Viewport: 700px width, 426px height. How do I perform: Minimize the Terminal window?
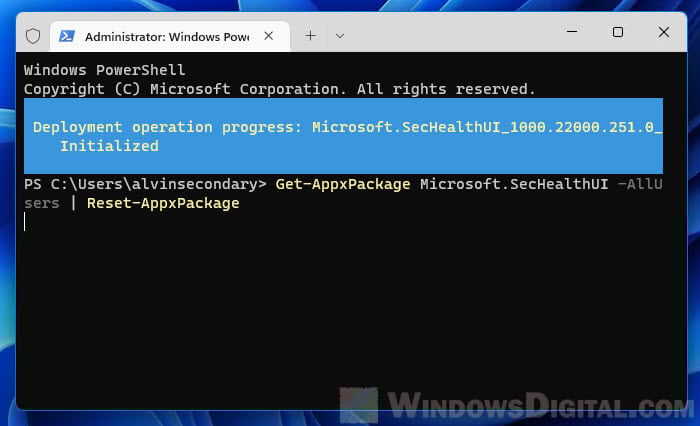[x=572, y=32]
